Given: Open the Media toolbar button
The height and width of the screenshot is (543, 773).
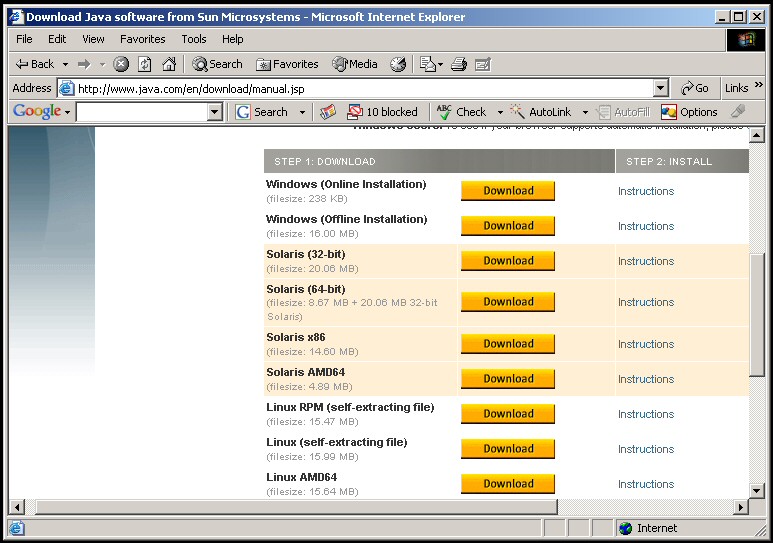Looking at the screenshot, I should (354, 64).
